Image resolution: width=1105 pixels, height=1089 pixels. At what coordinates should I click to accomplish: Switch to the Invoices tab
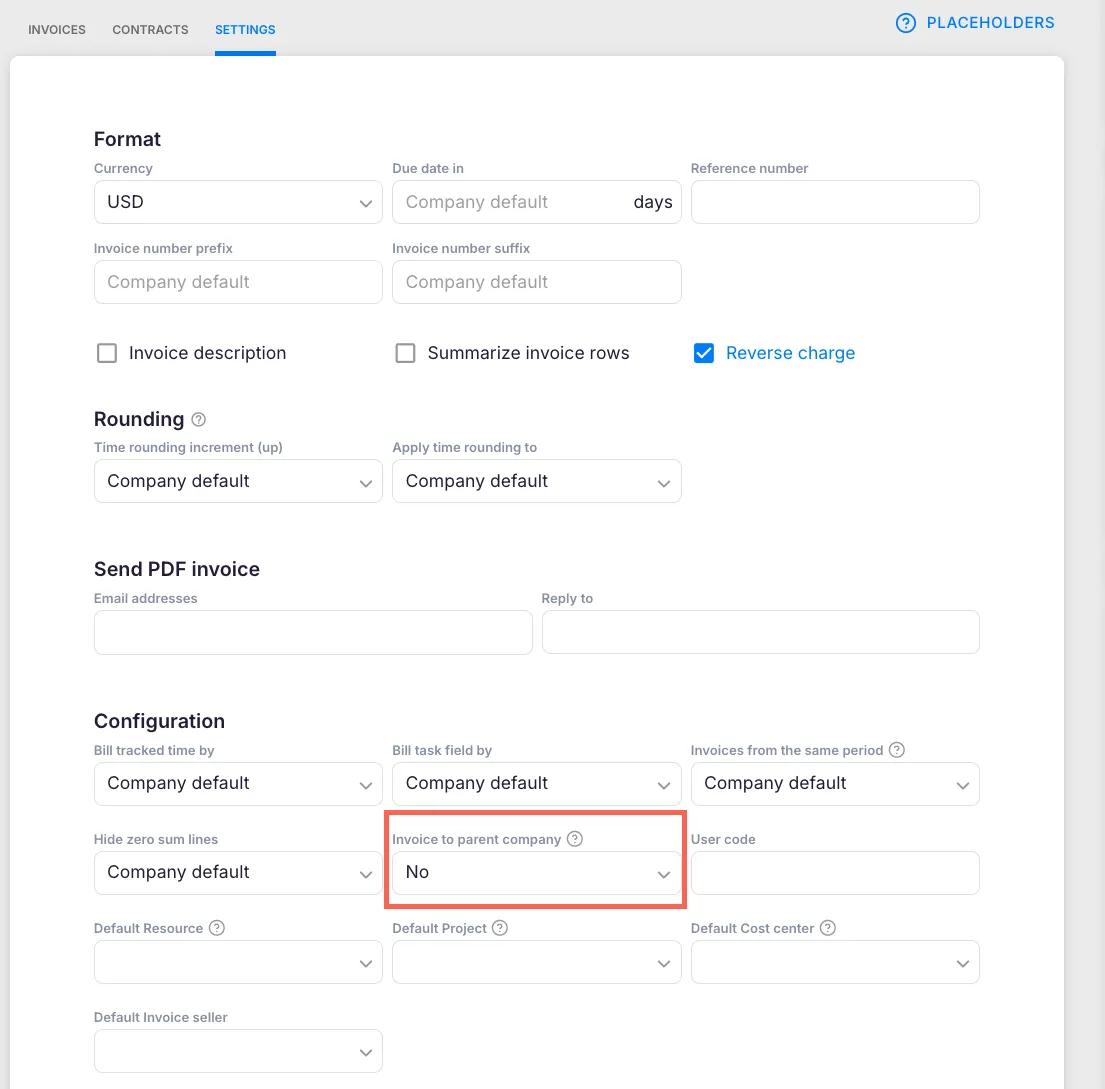click(57, 30)
